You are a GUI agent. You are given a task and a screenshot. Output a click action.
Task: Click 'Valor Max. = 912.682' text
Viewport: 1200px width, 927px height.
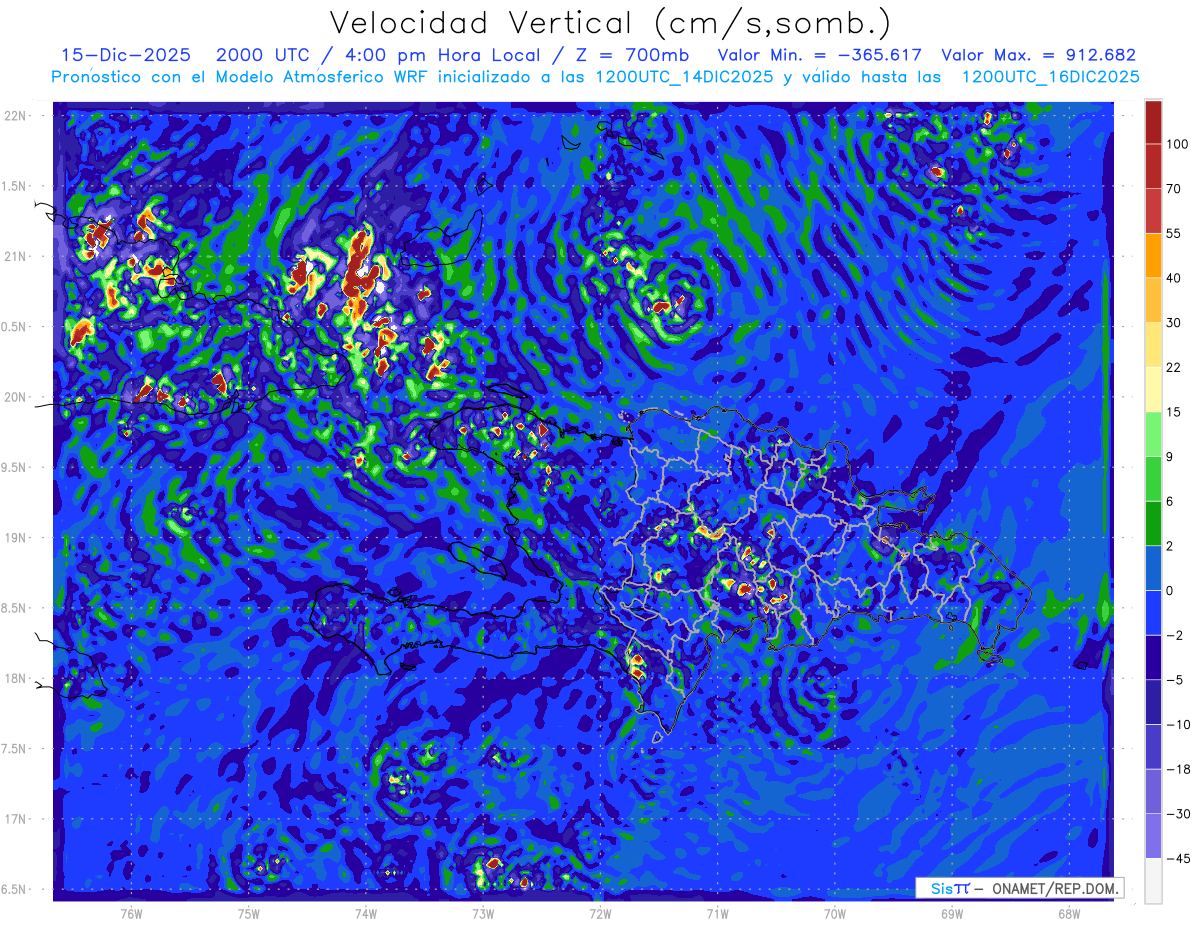coord(1039,55)
